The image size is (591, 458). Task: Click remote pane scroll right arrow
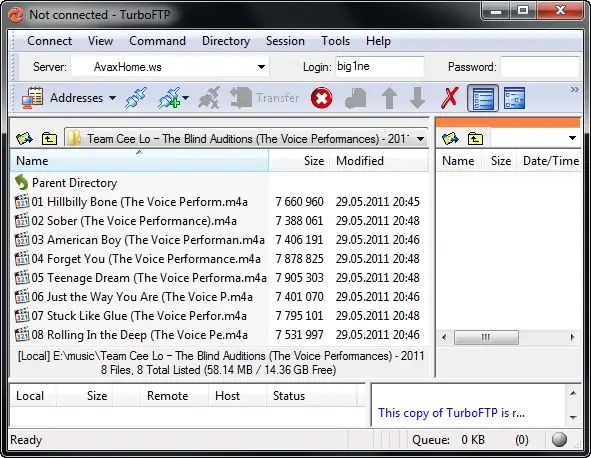point(573,337)
